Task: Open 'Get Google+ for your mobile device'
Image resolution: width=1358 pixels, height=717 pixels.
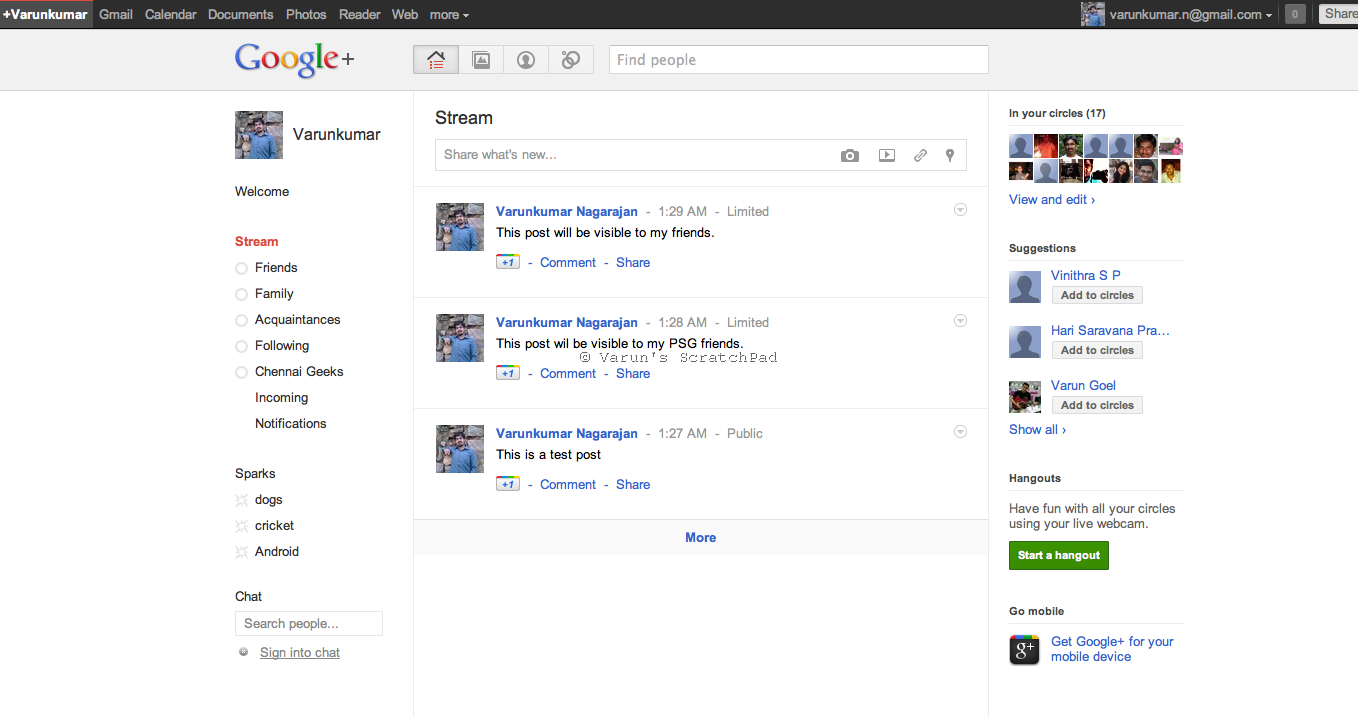Action: tap(1112, 649)
